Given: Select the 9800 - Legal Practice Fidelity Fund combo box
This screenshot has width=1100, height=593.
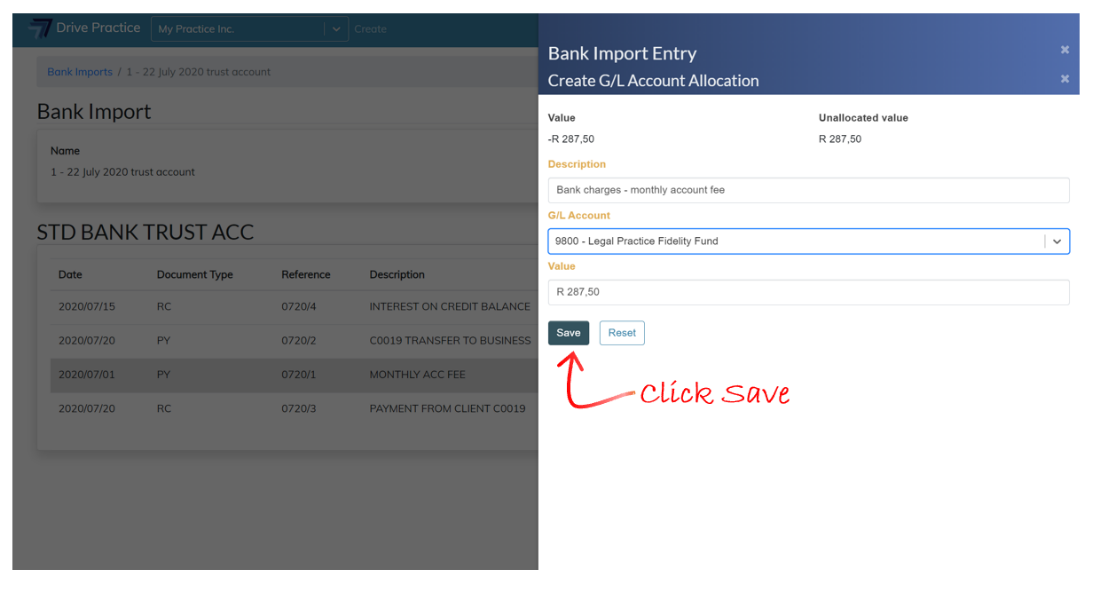Looking at the screenshot, I should (x=808, y=241).
